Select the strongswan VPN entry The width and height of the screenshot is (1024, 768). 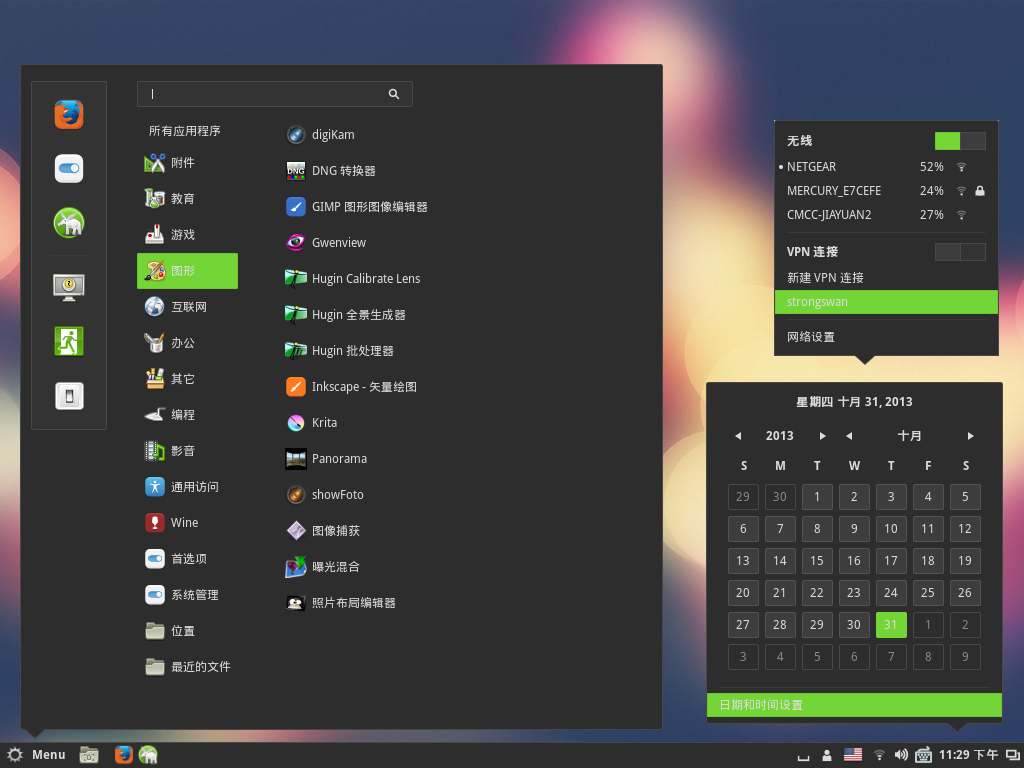pos(886,302)
